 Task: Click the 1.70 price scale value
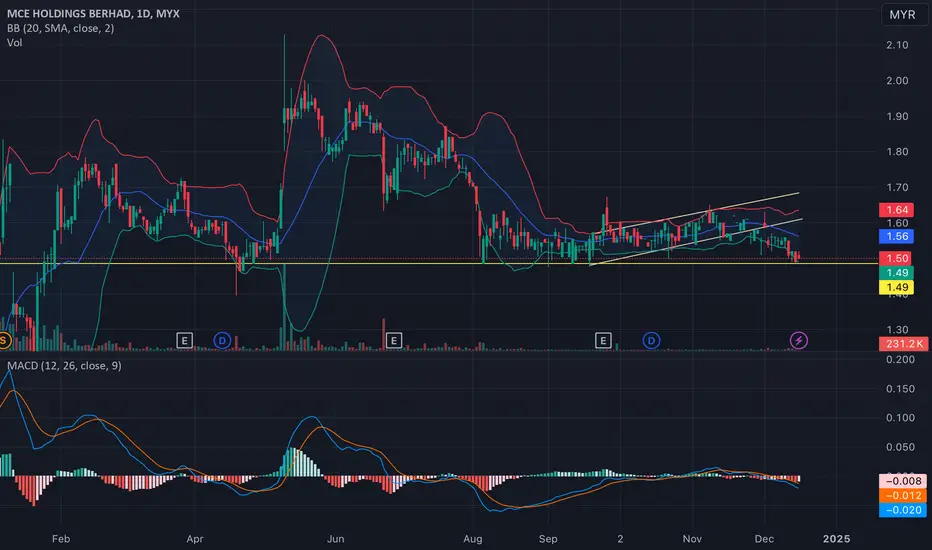pyautogui.click(x=897, y=187)
